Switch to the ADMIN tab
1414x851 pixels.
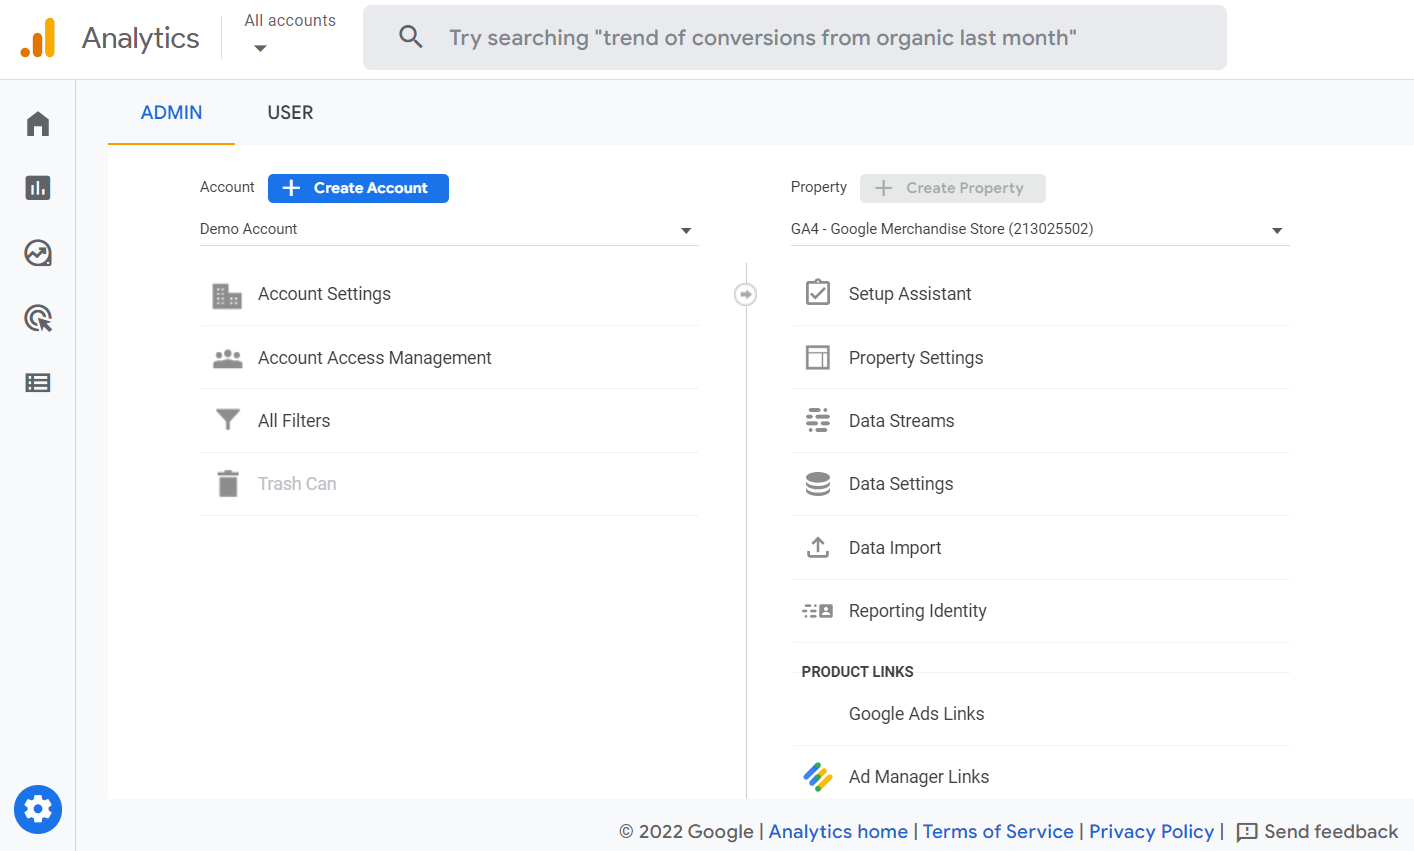pos(171,113)
